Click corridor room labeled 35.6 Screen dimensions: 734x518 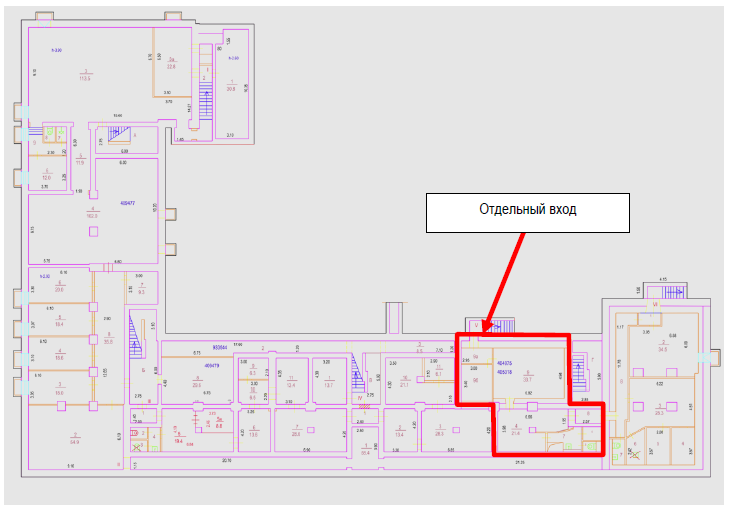click(109, 341)
